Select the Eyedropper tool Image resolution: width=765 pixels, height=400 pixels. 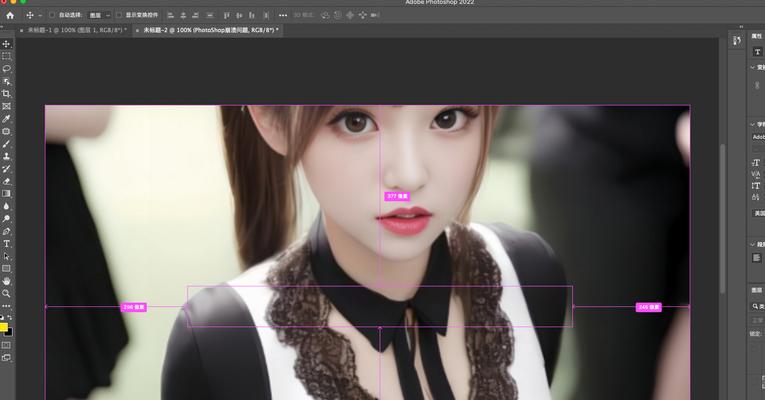(6, 119)
